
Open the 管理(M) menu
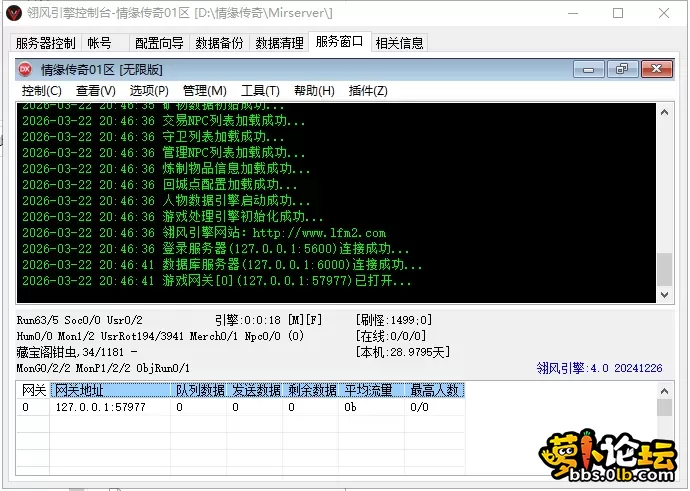point(205,91)
